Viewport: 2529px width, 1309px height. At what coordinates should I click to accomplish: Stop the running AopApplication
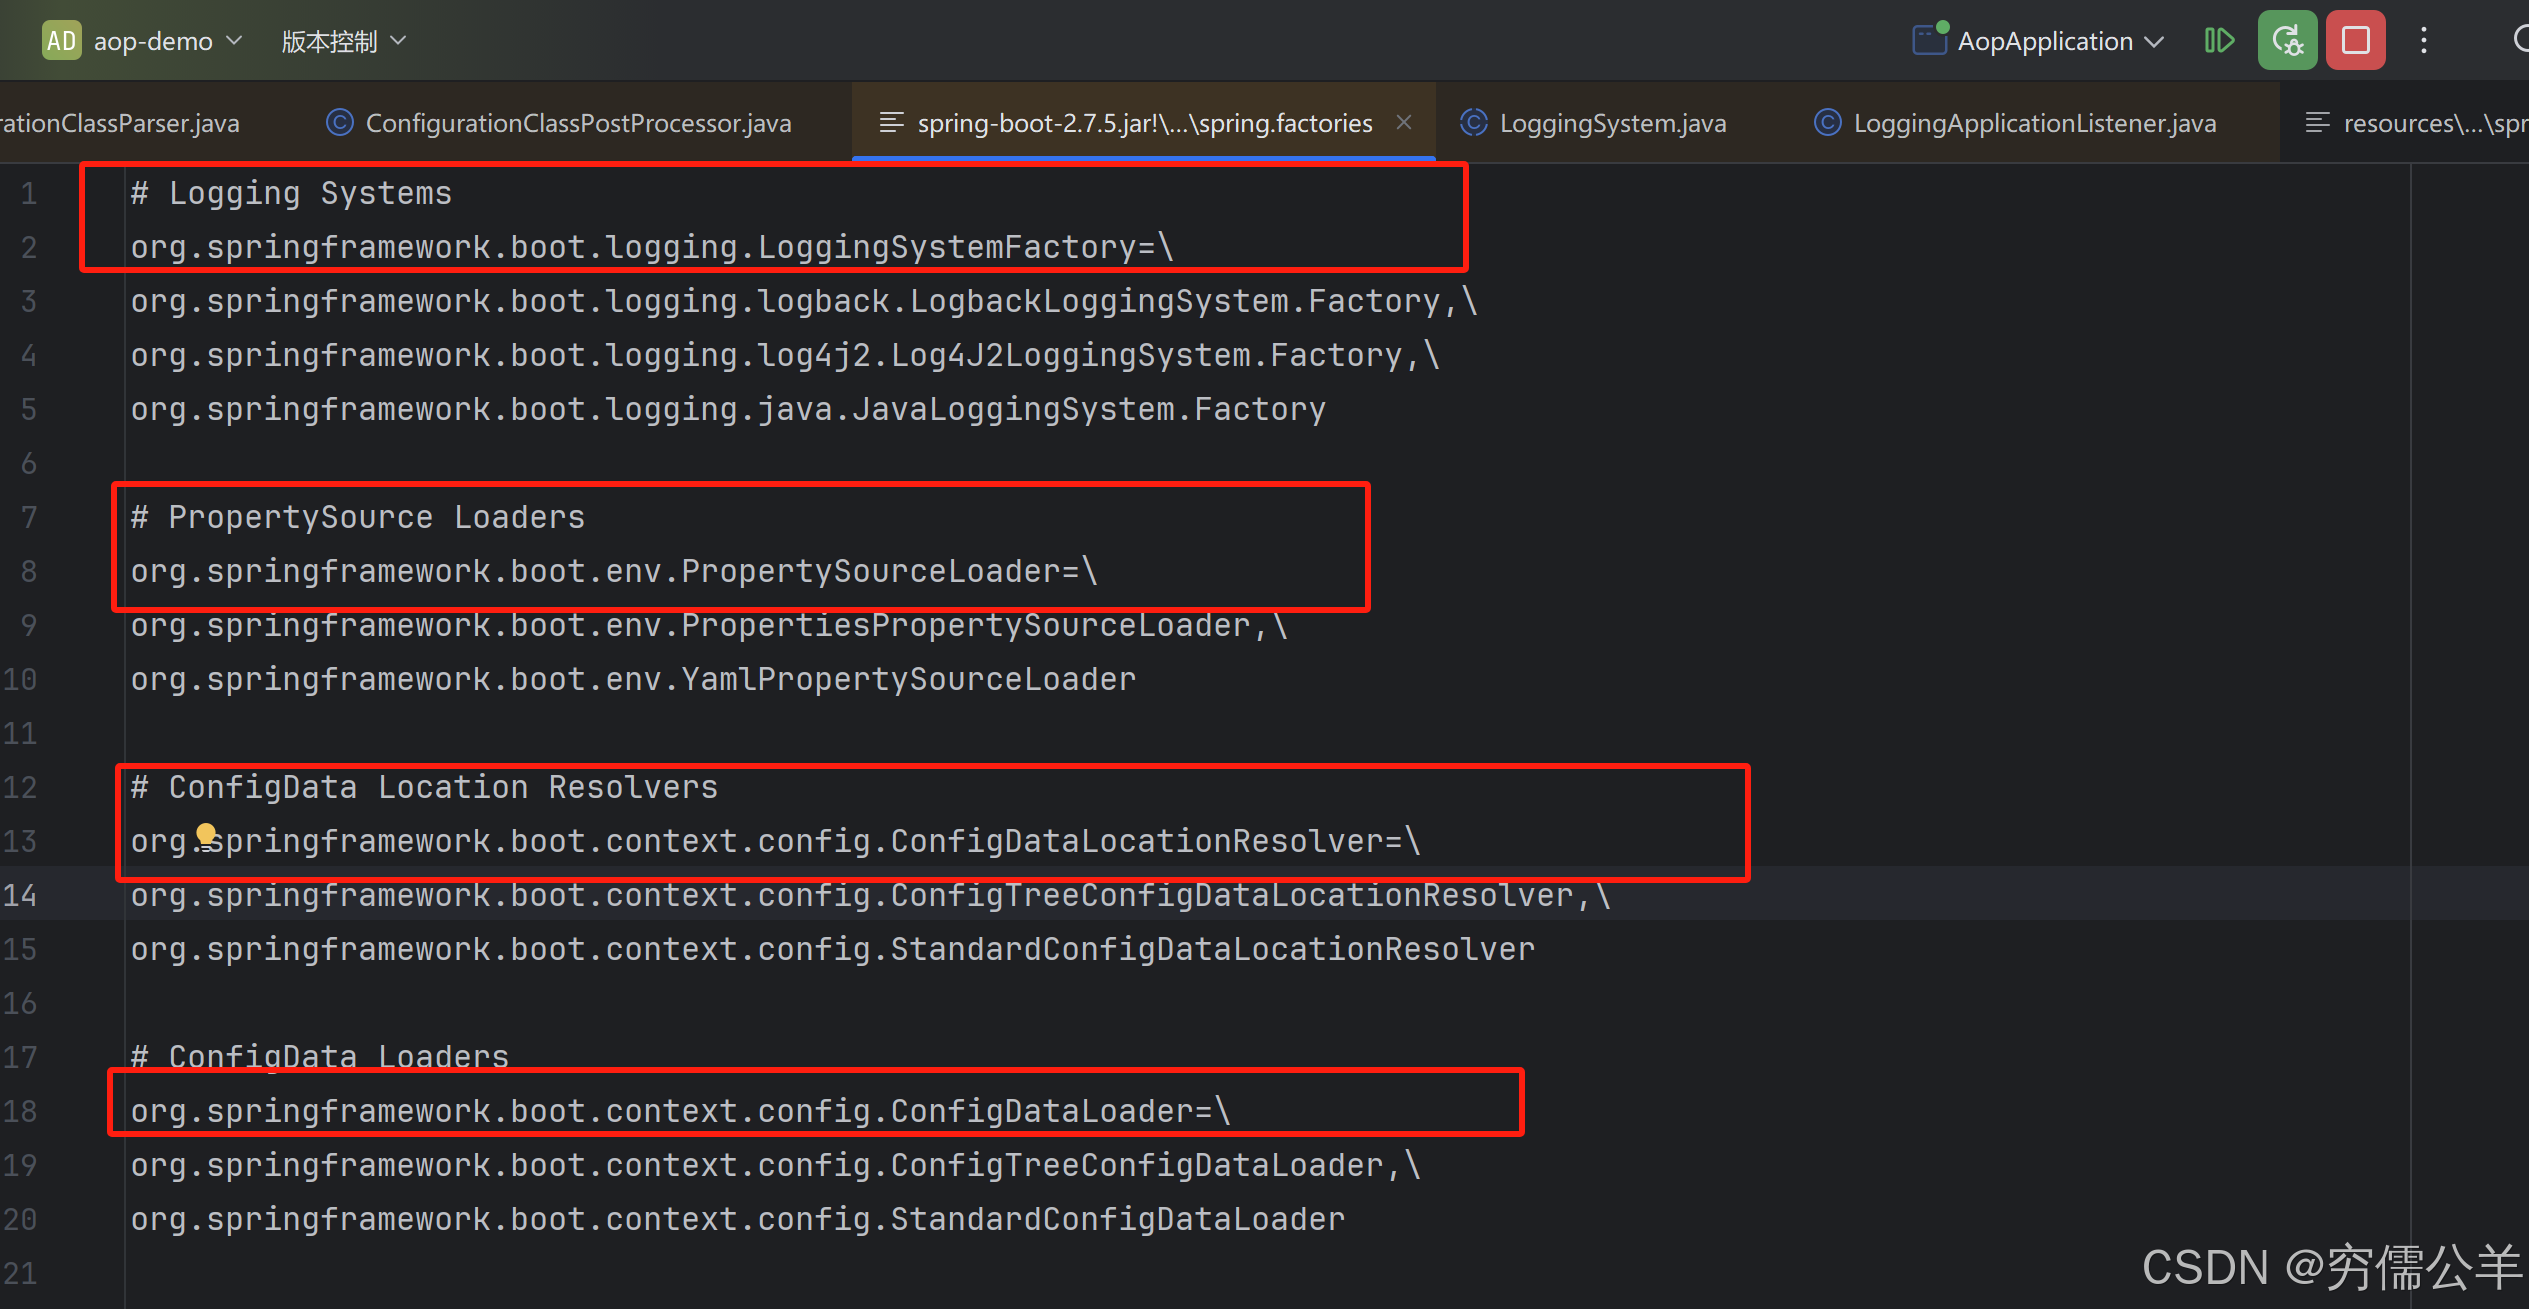click(x=2355, y=41)
